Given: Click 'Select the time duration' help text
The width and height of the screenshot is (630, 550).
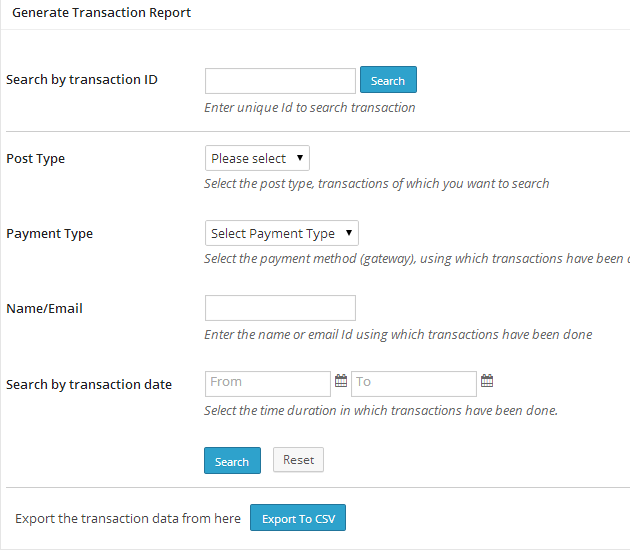Looking at the screenshot, I should tap(381, 411).
